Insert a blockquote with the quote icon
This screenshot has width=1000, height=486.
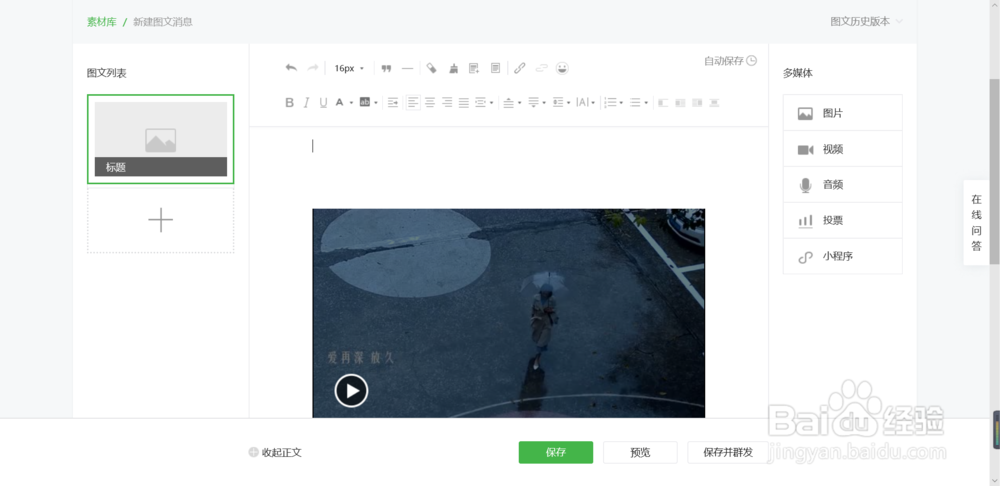386,68
